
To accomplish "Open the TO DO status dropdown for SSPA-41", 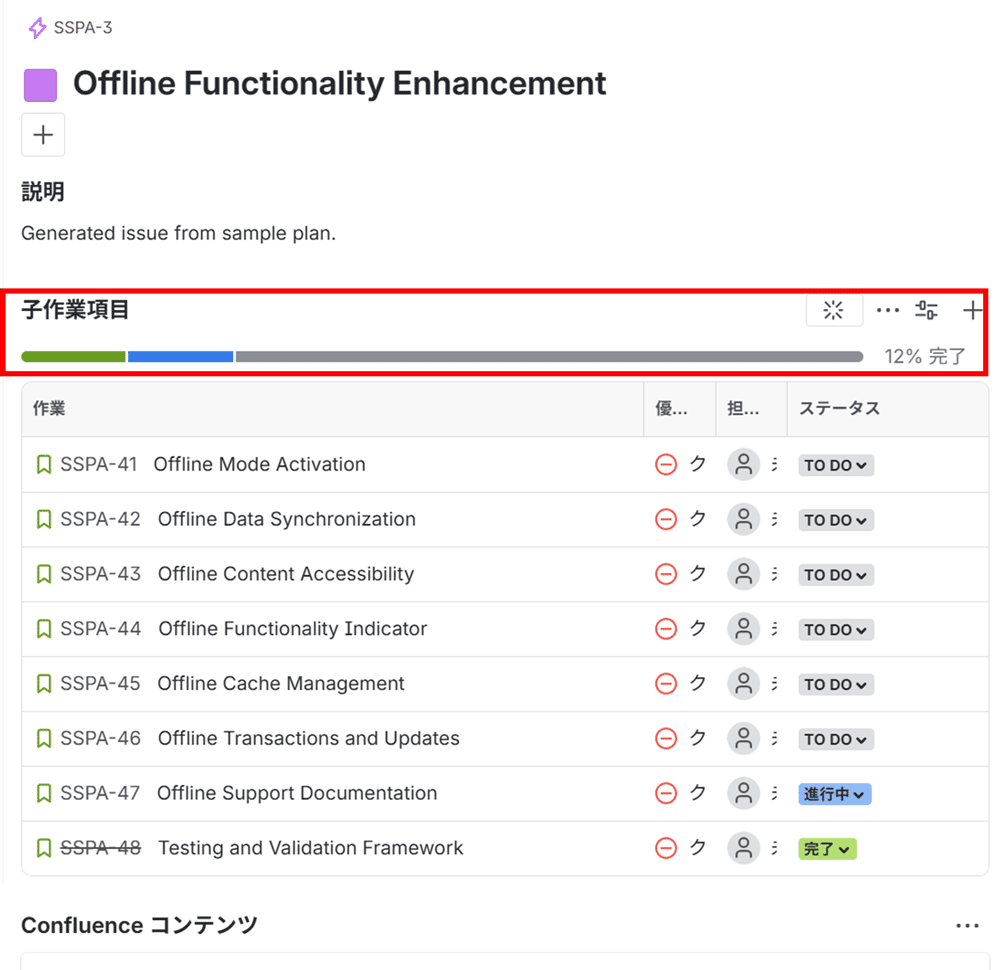I will (835, 464).
